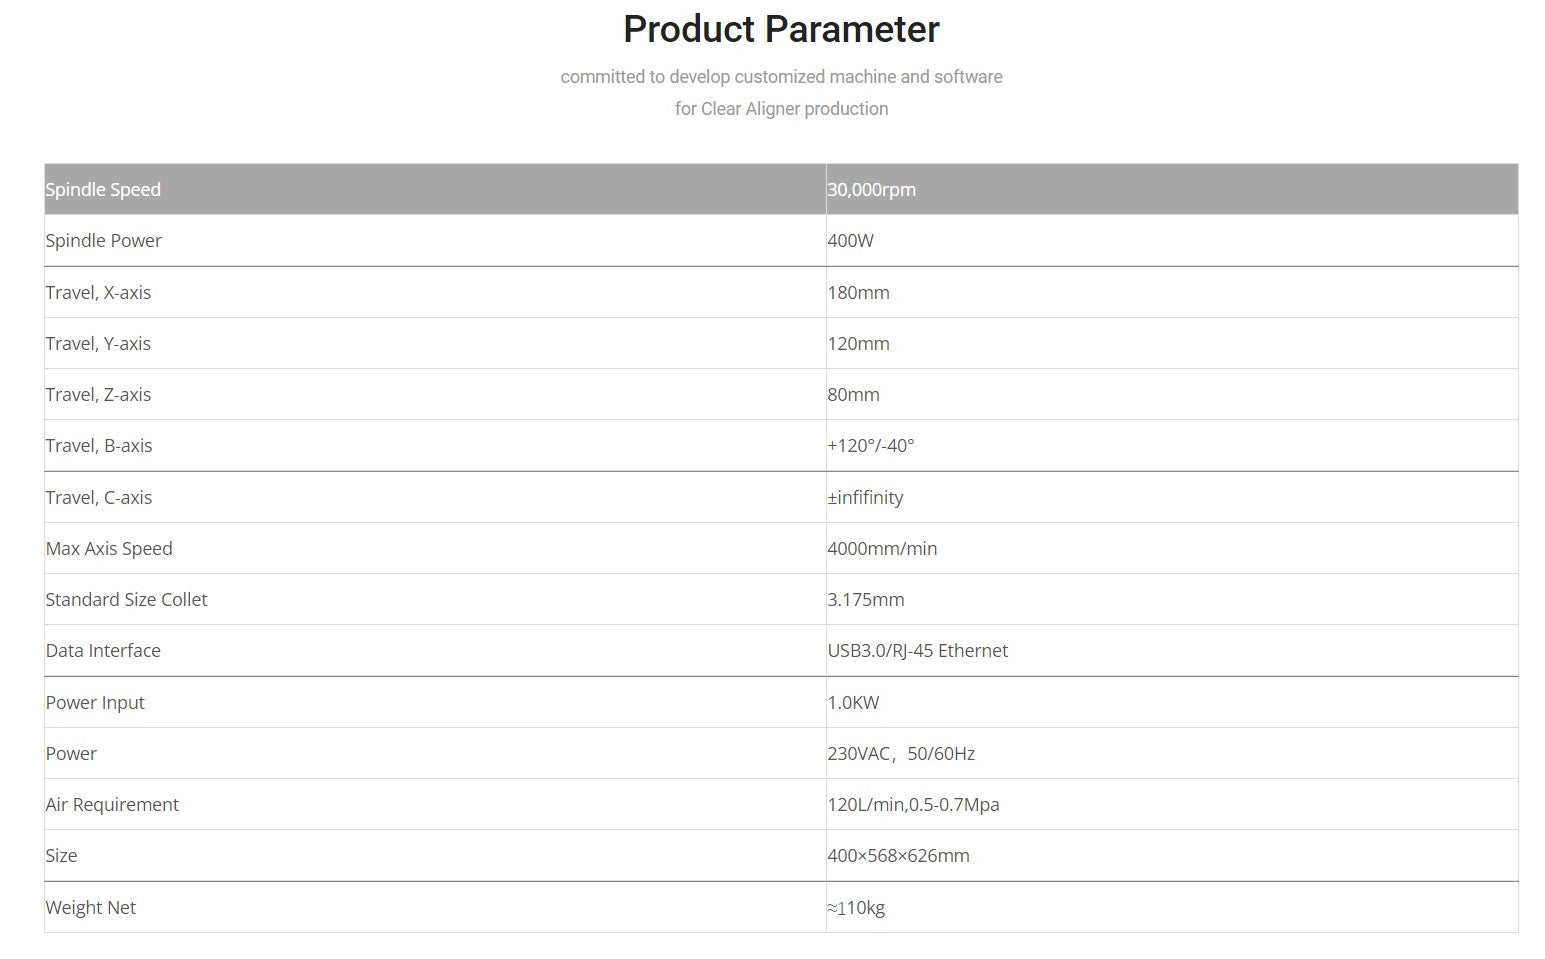Click the "for Clear Aligner production" subtitle
Image resolution: width=1545 pixels, height=959 pixels.
[781, 109]
